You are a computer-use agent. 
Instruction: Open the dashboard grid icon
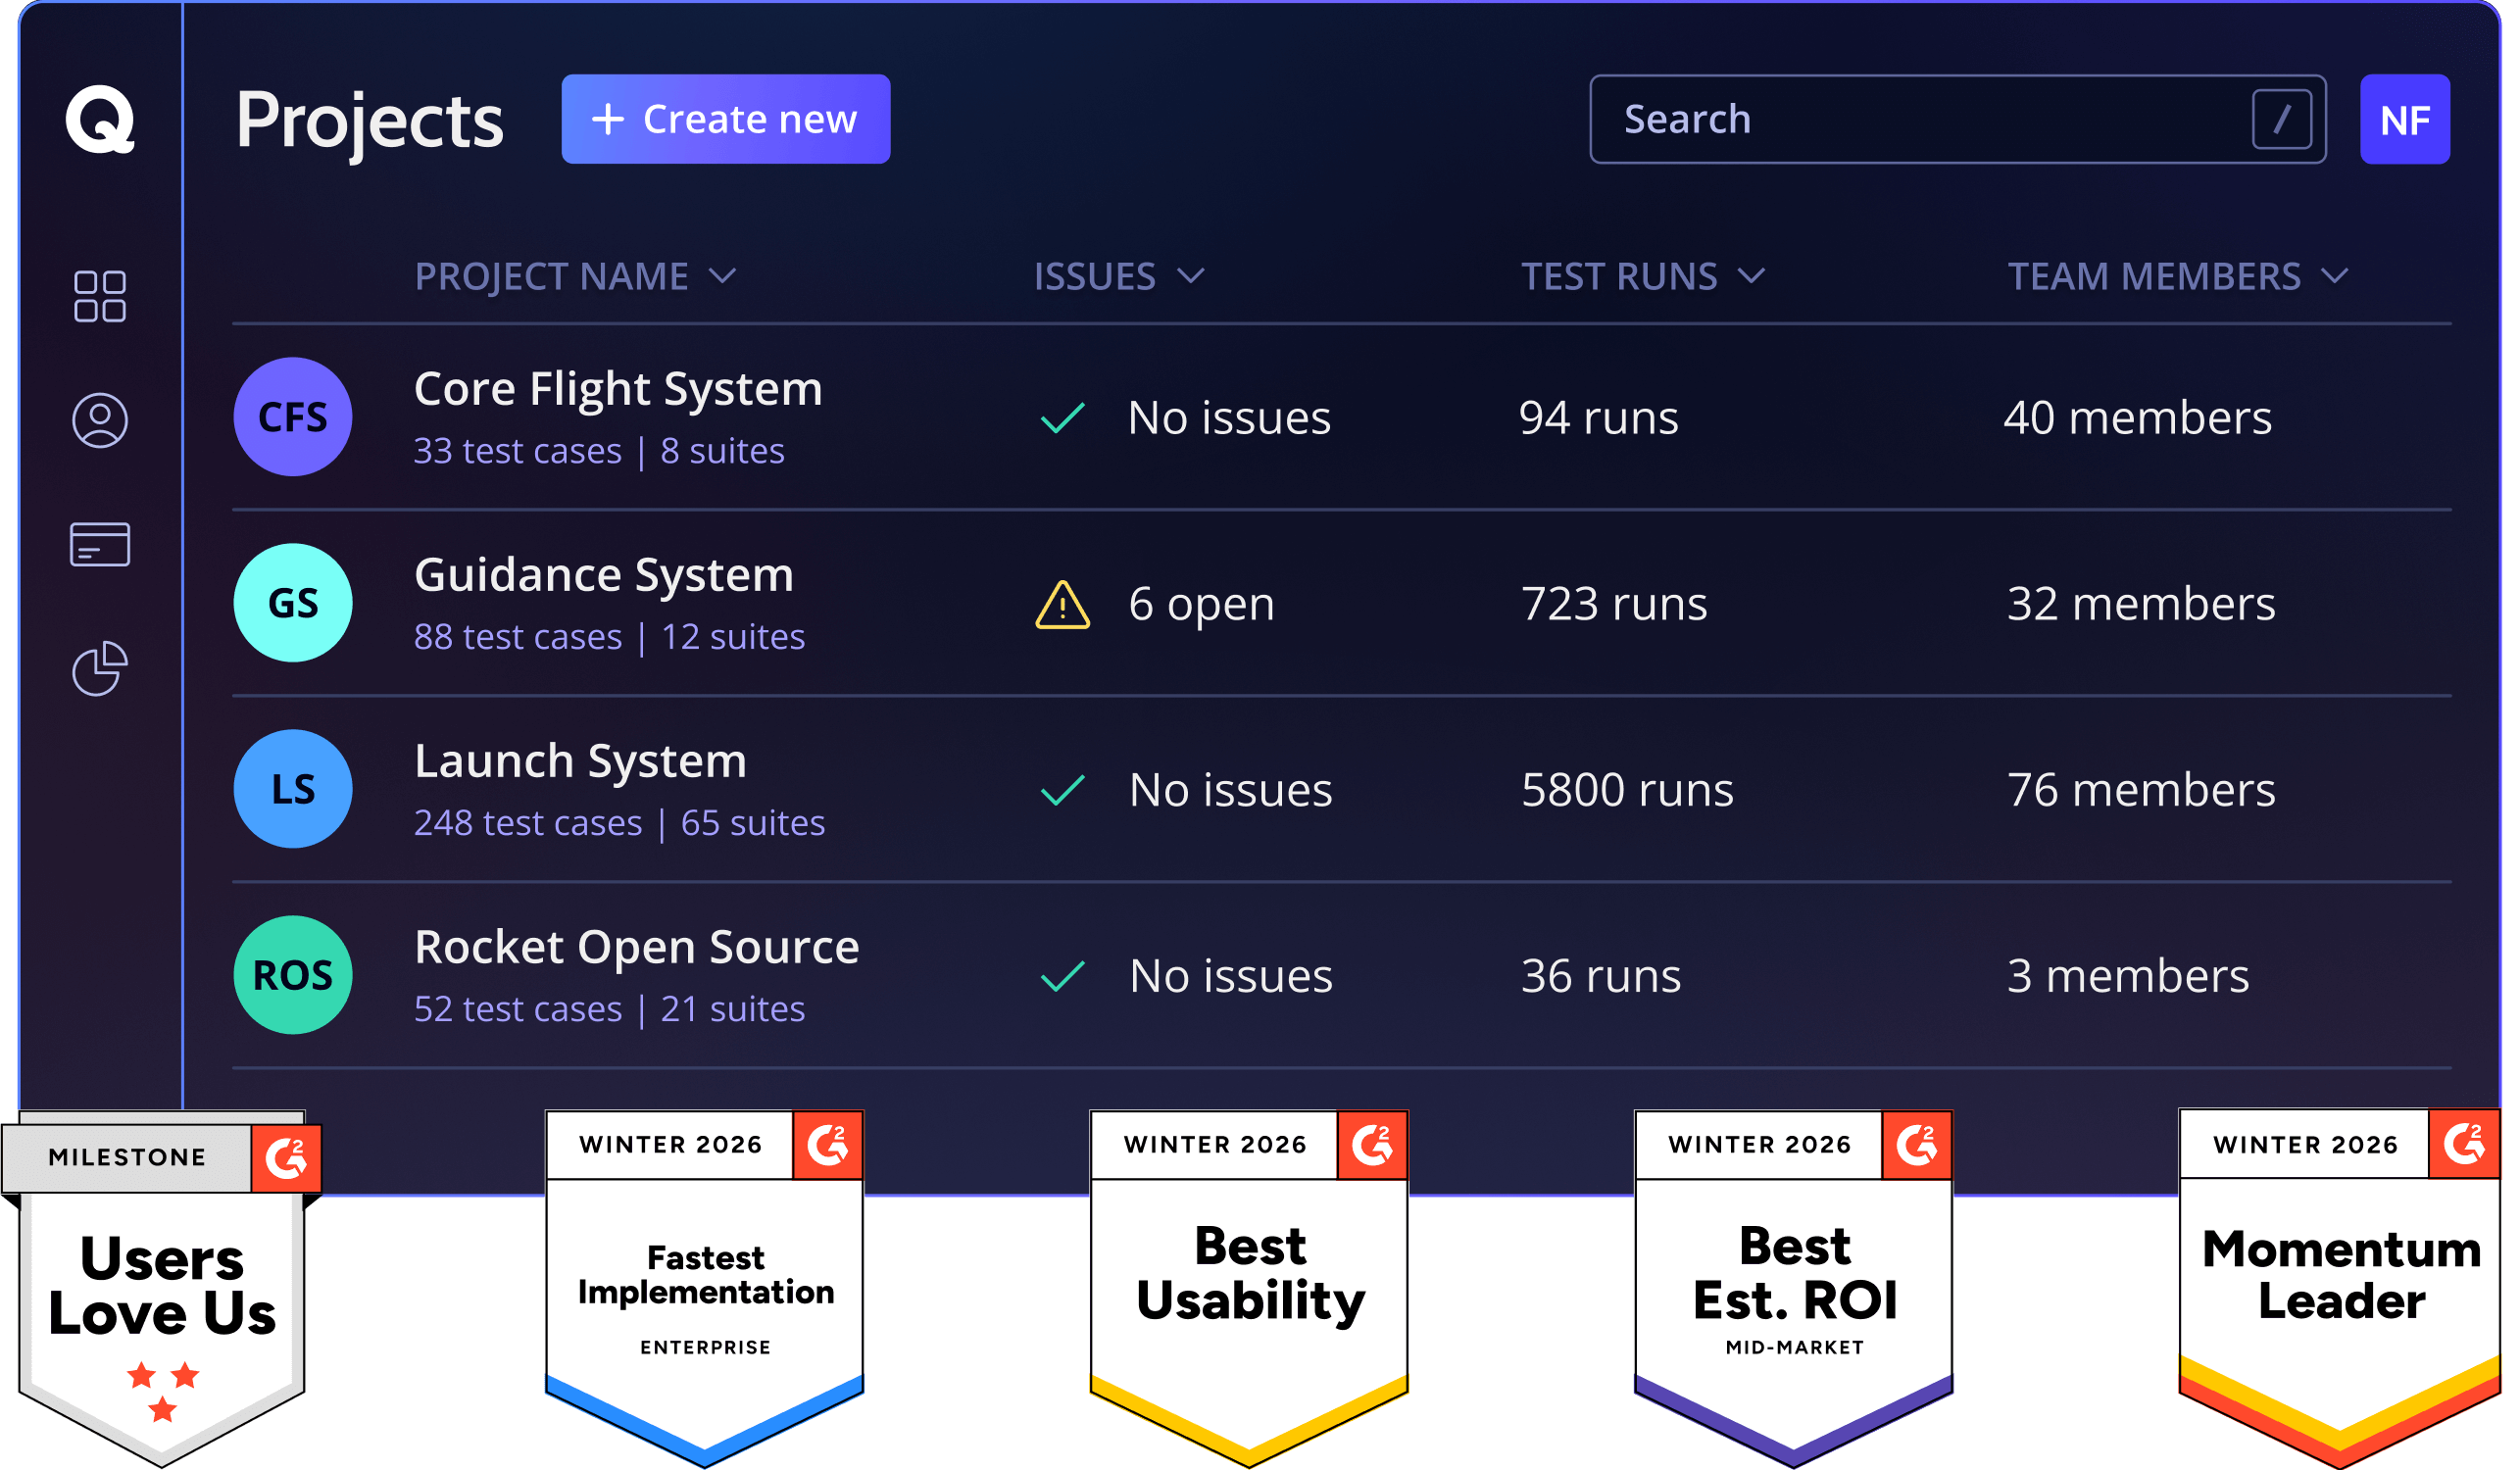(x=100, y=296)
